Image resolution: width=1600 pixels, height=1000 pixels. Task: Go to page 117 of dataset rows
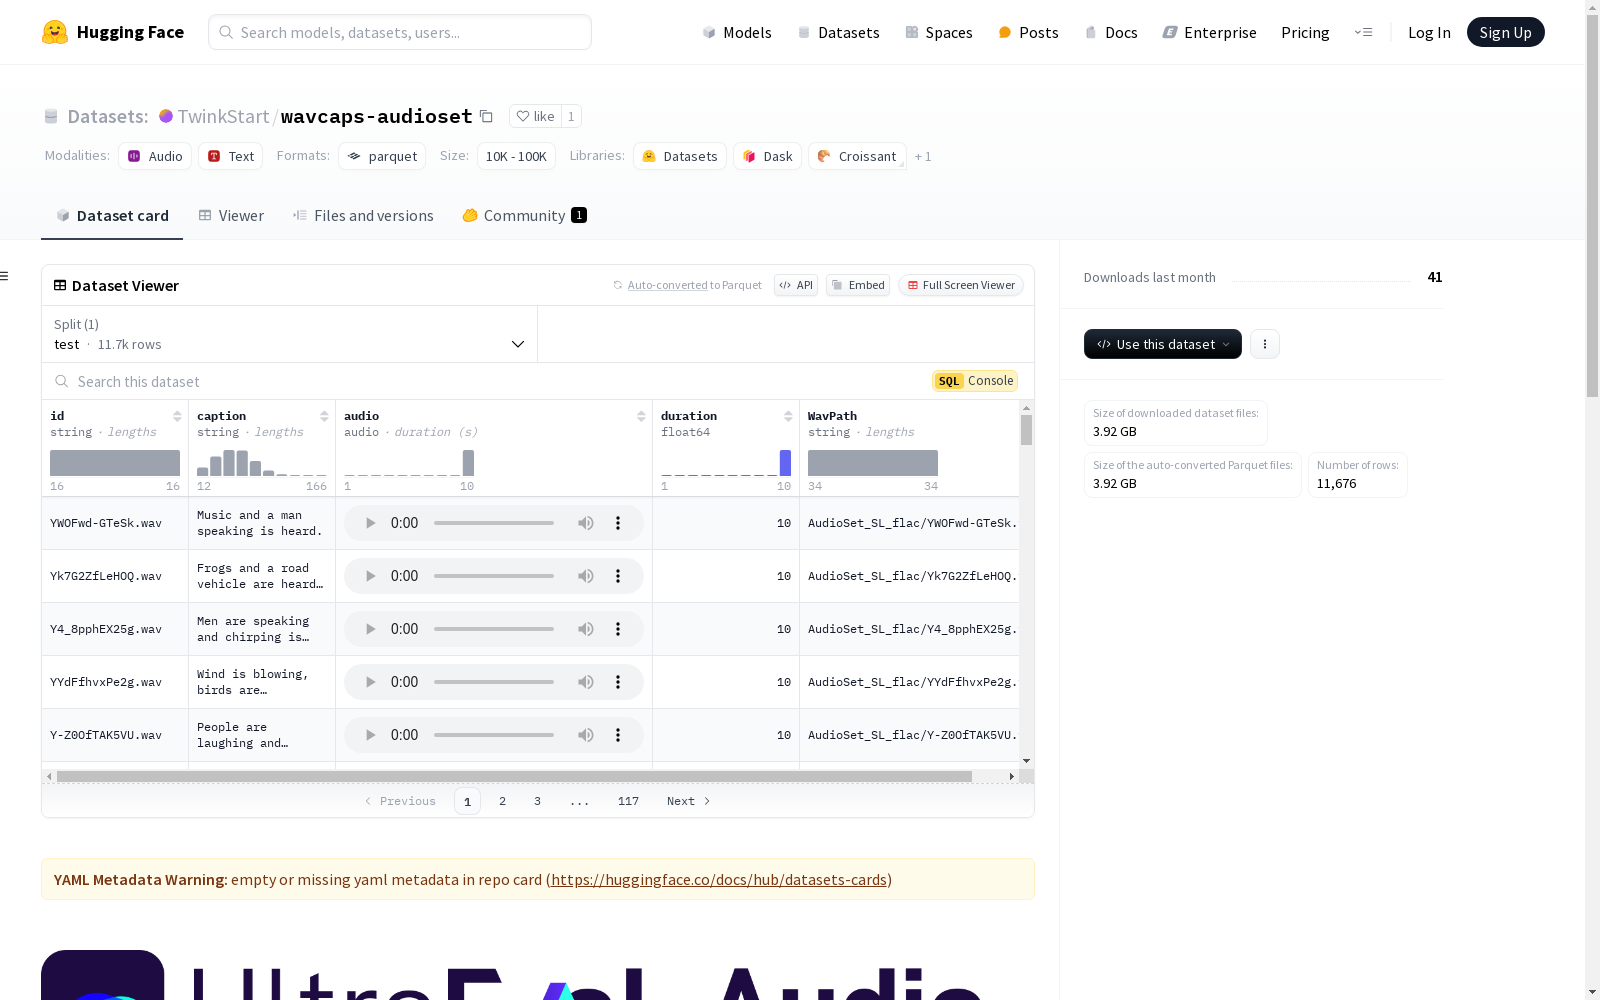click(x=628, y=801)
